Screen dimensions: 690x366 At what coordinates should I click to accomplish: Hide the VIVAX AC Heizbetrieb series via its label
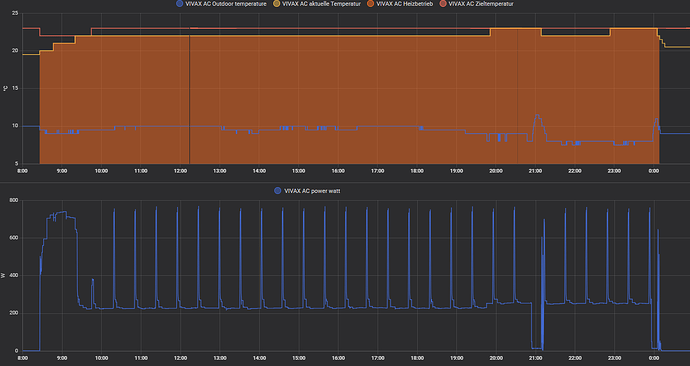click(x=404, y=4)
